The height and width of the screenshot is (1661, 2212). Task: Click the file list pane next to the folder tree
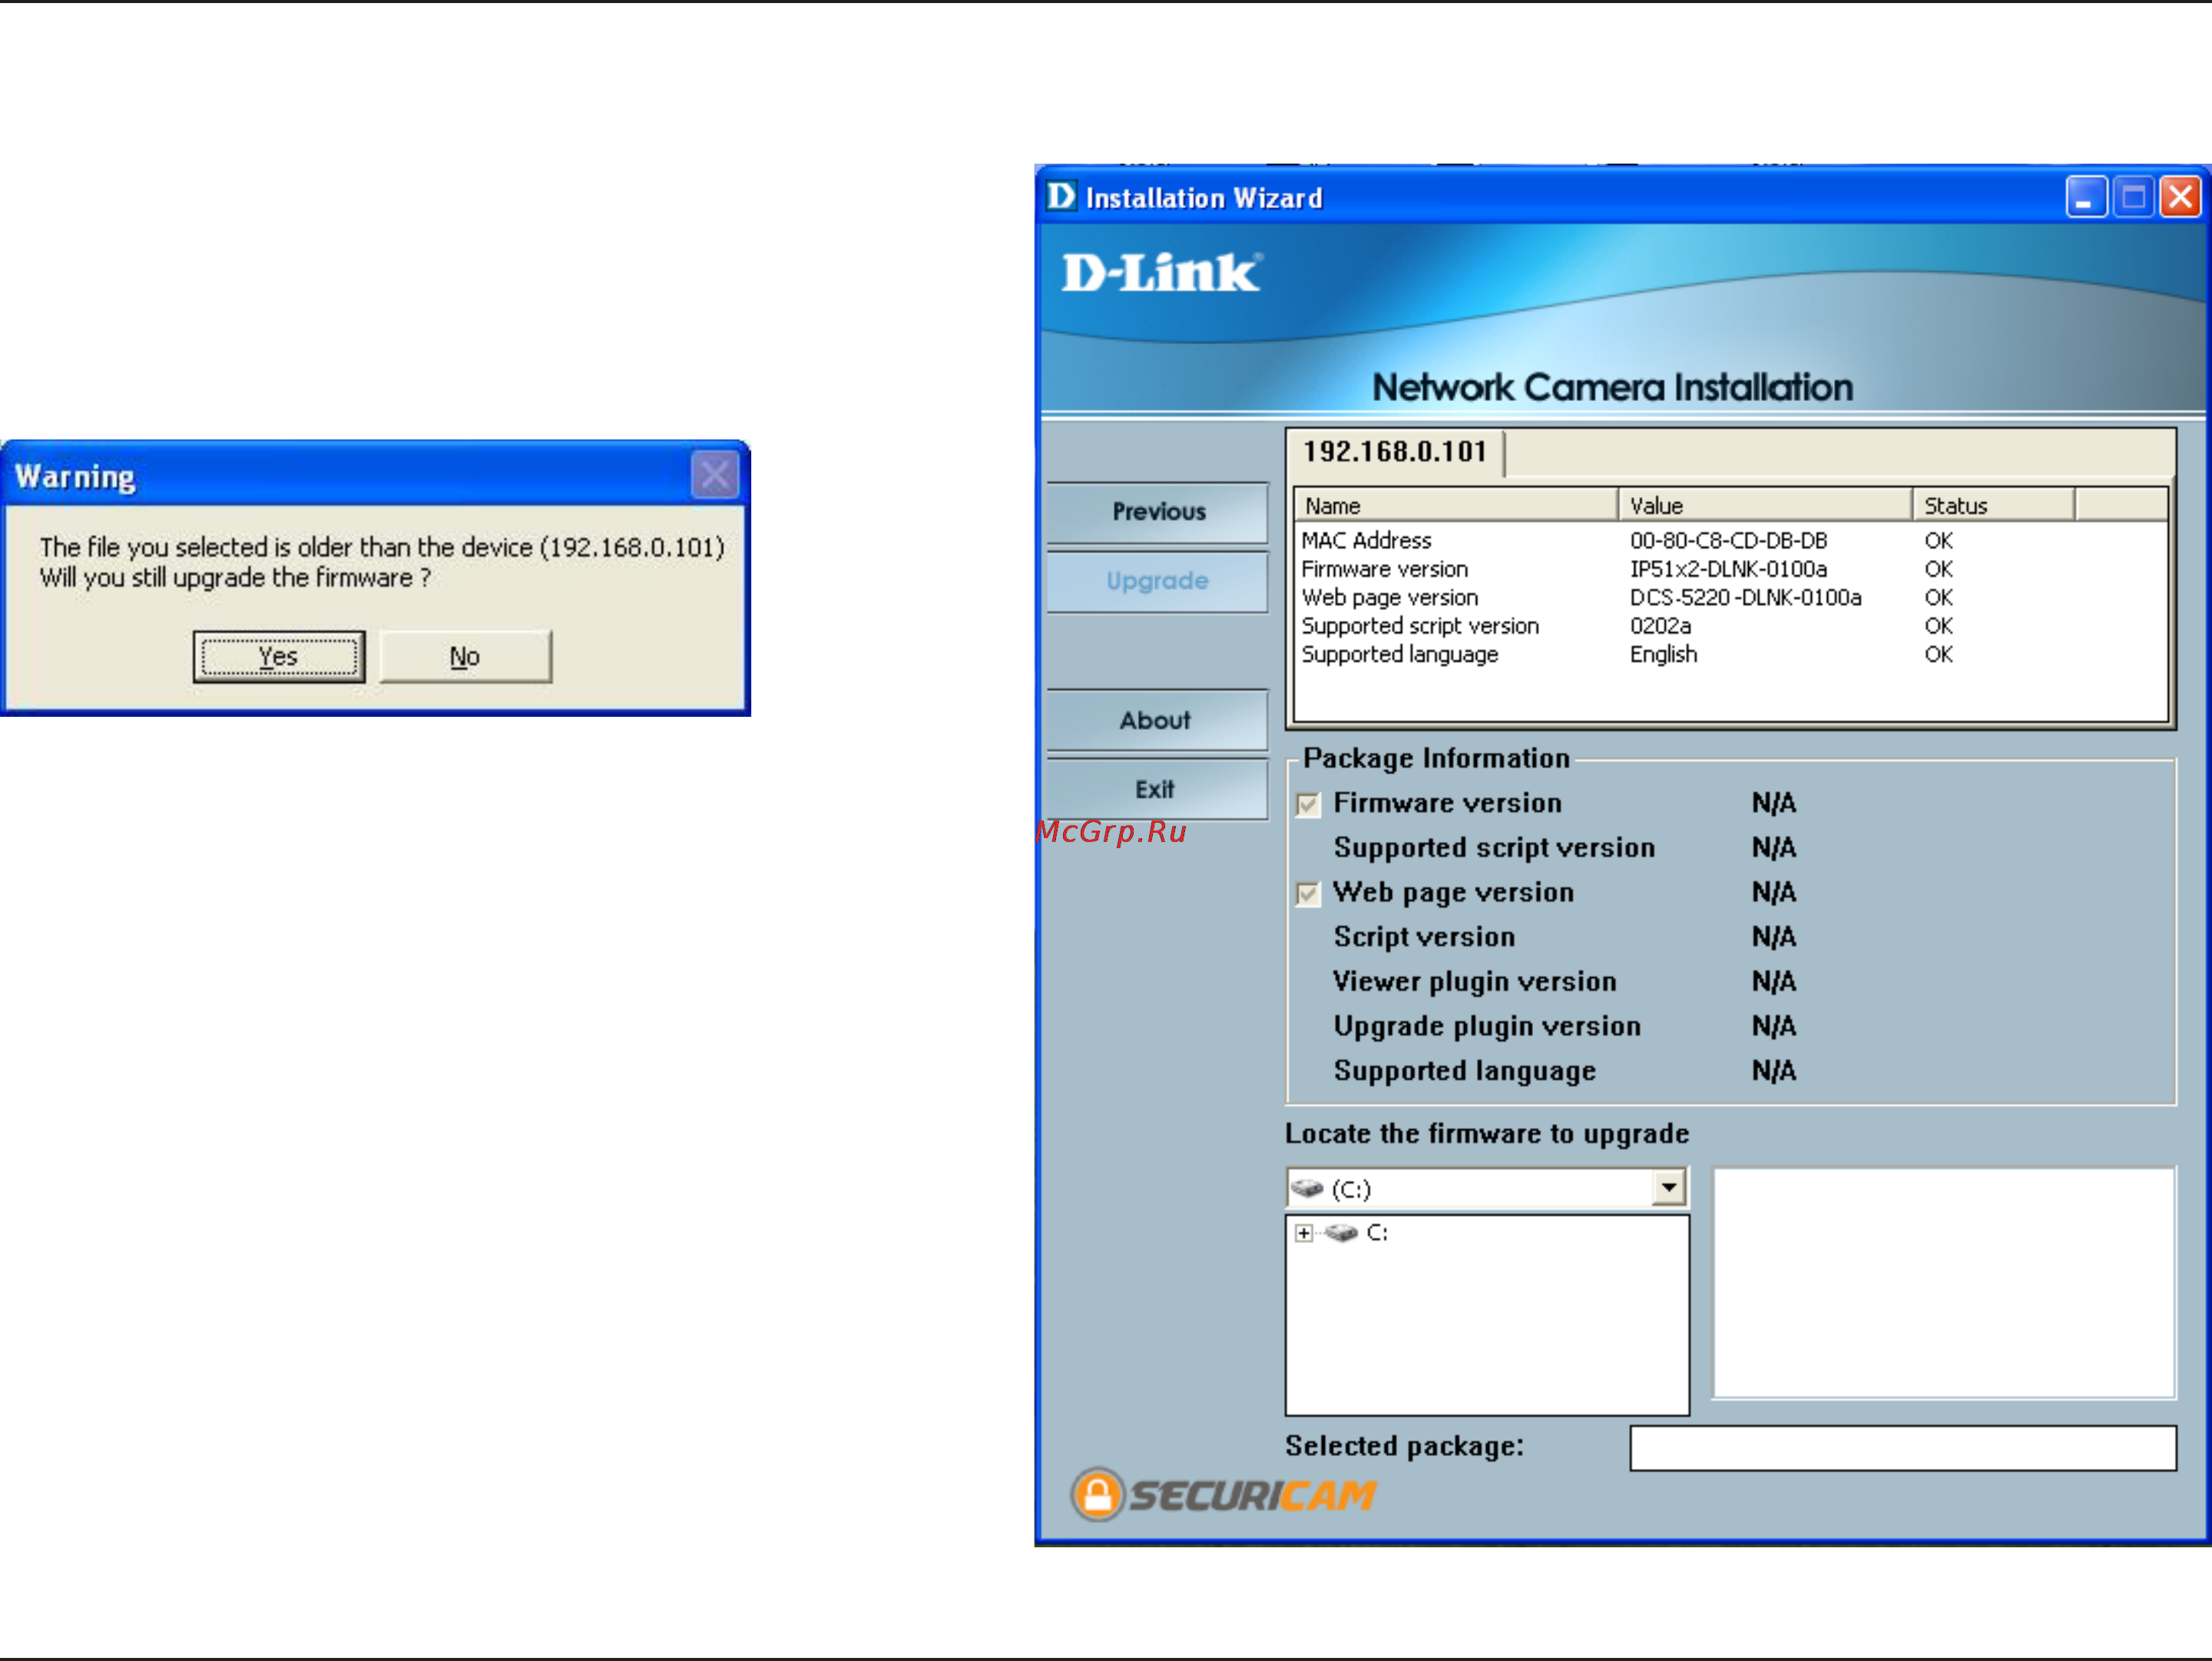pyautogui.click(x=1944, y=1283)
